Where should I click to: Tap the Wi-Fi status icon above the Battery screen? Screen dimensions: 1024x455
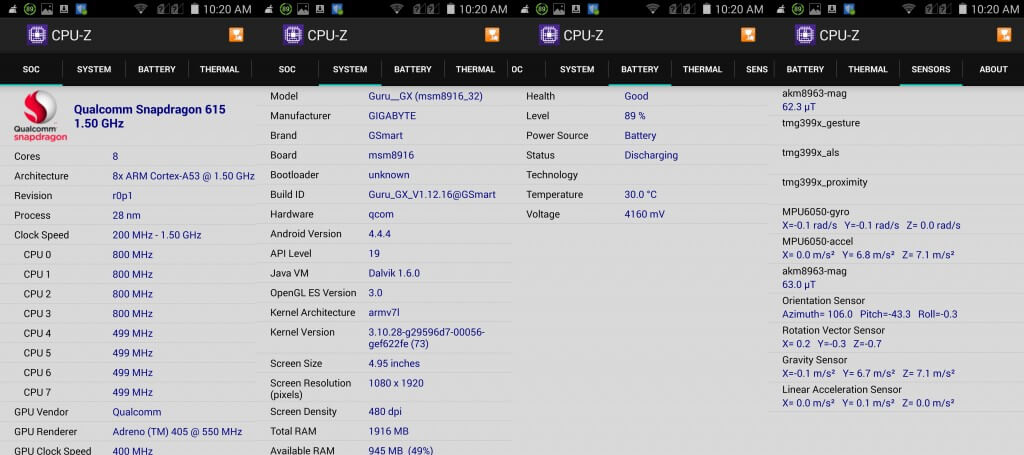click(652, 9)
